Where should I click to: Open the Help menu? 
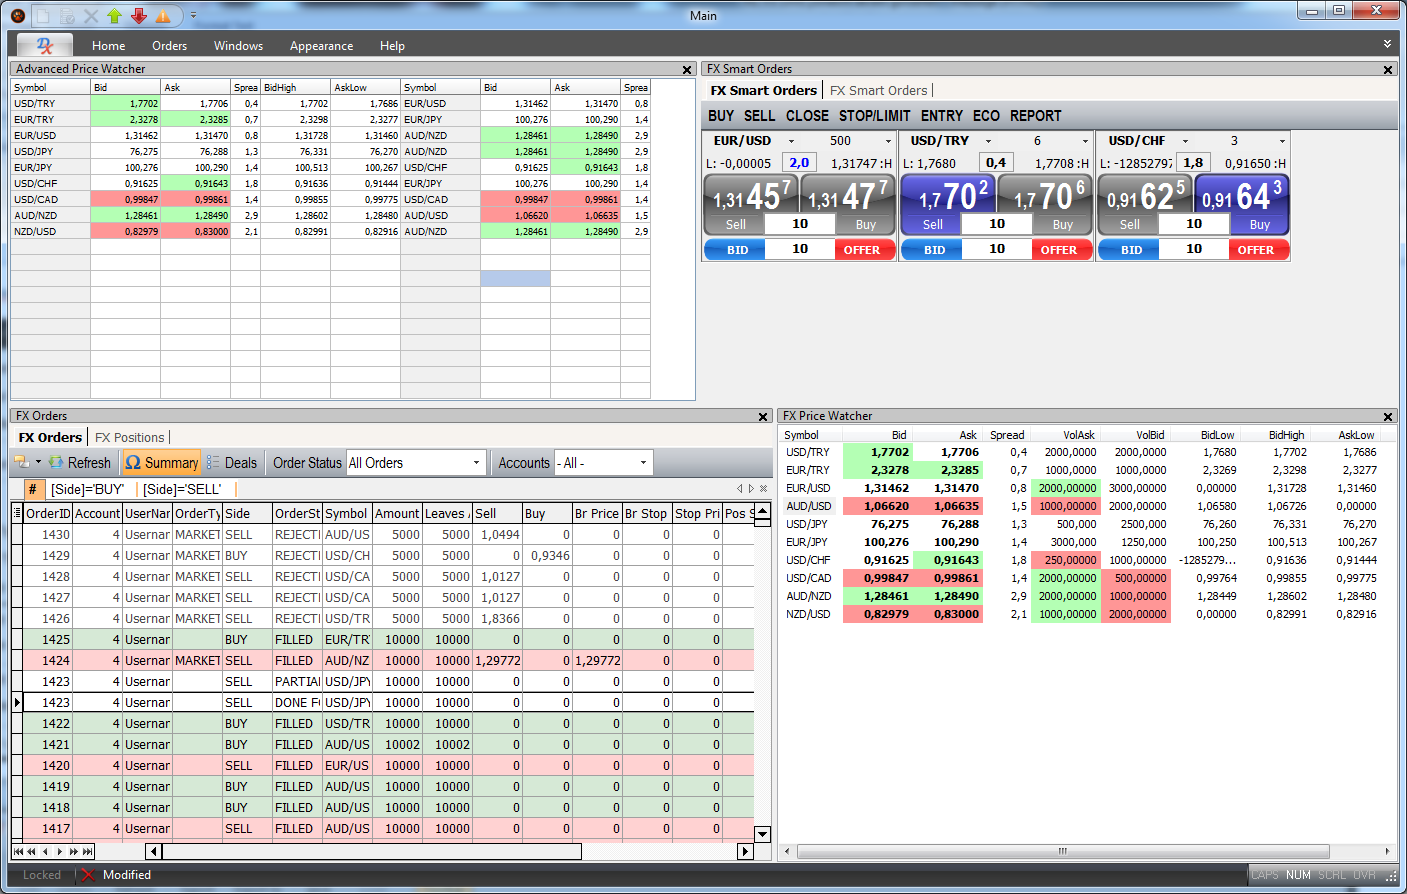click(392, 46)
